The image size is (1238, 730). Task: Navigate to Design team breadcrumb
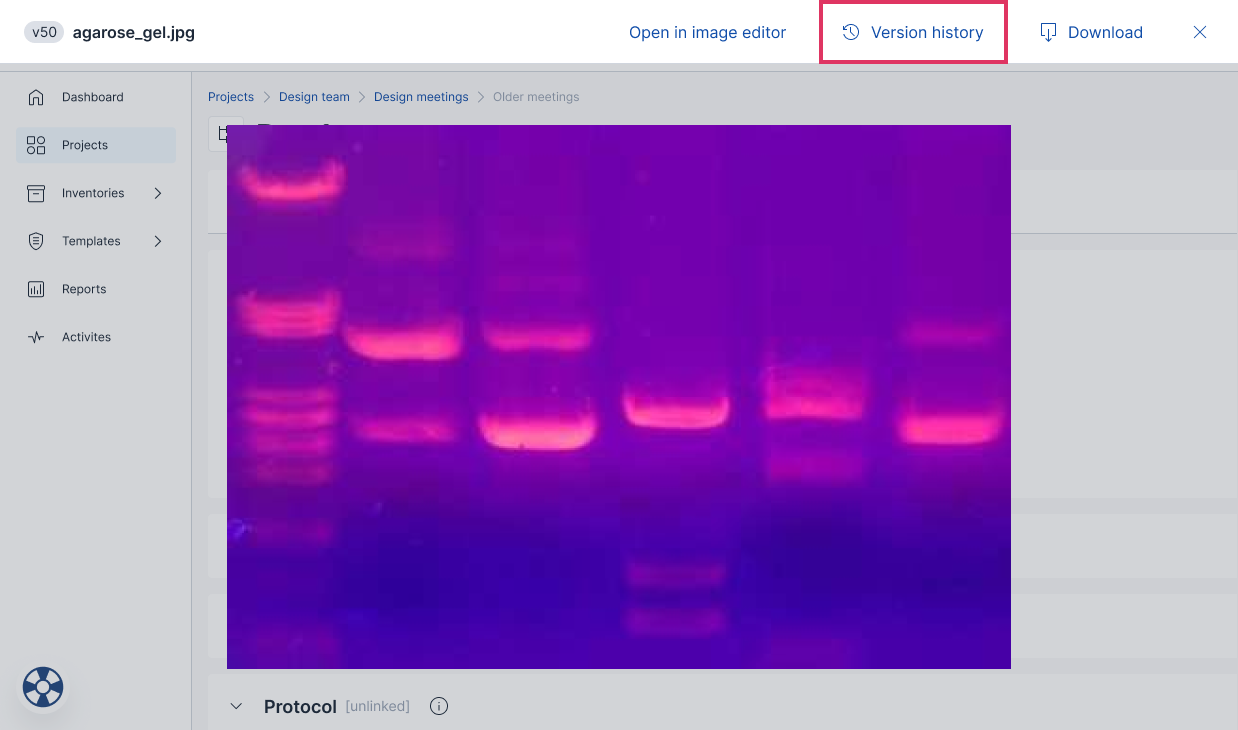coord(314,97)
